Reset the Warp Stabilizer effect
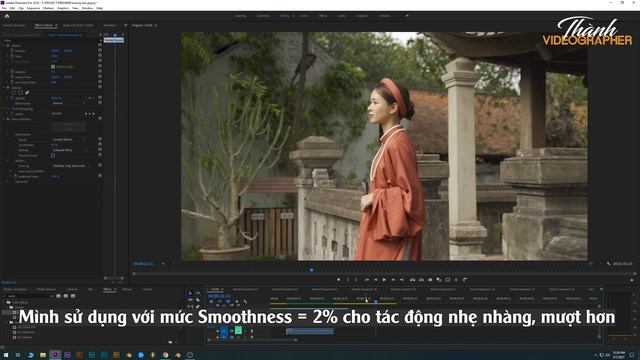 coord(100,119)
